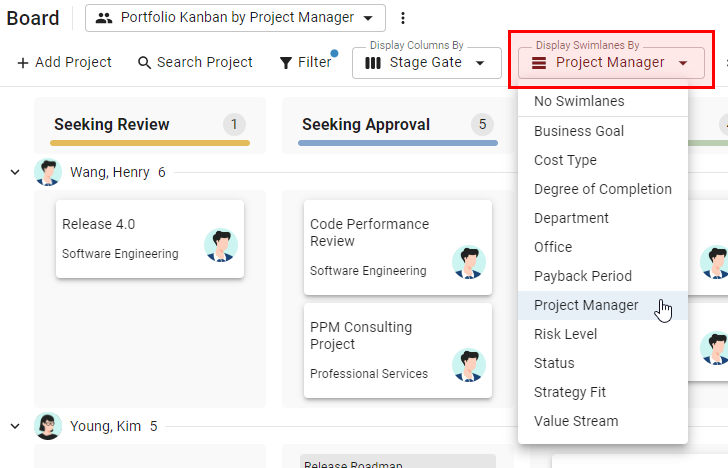Click Kim Young's swimlane avatar
728x468 pixels.
pyautogui.click(x=48, y=426)
